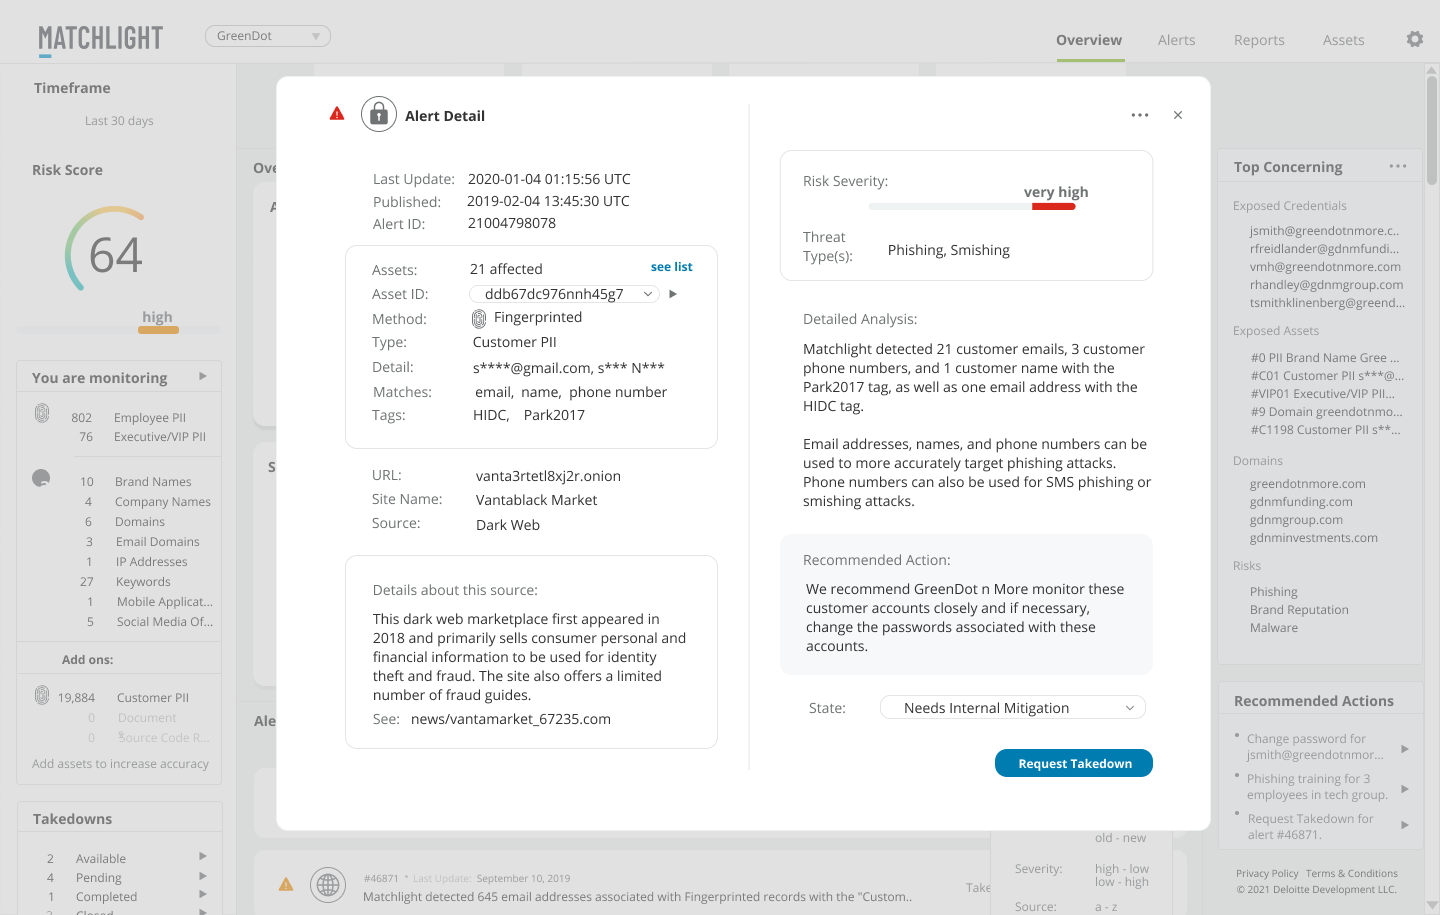
Task: Open the Terms & Conditions link
Action: point(1351,874)
